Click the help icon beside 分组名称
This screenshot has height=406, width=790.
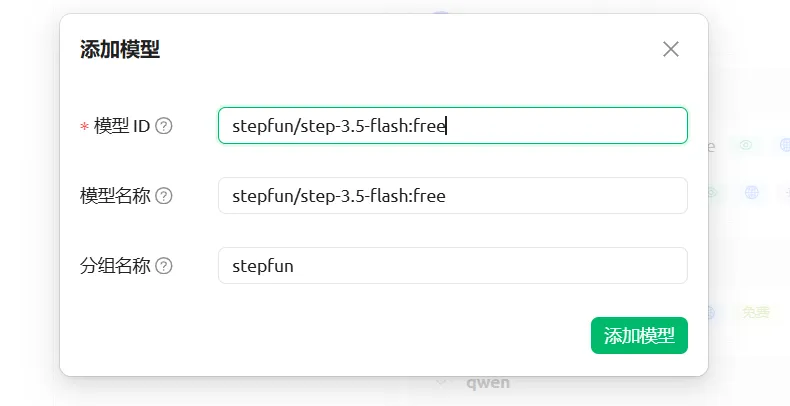point(164,266)
